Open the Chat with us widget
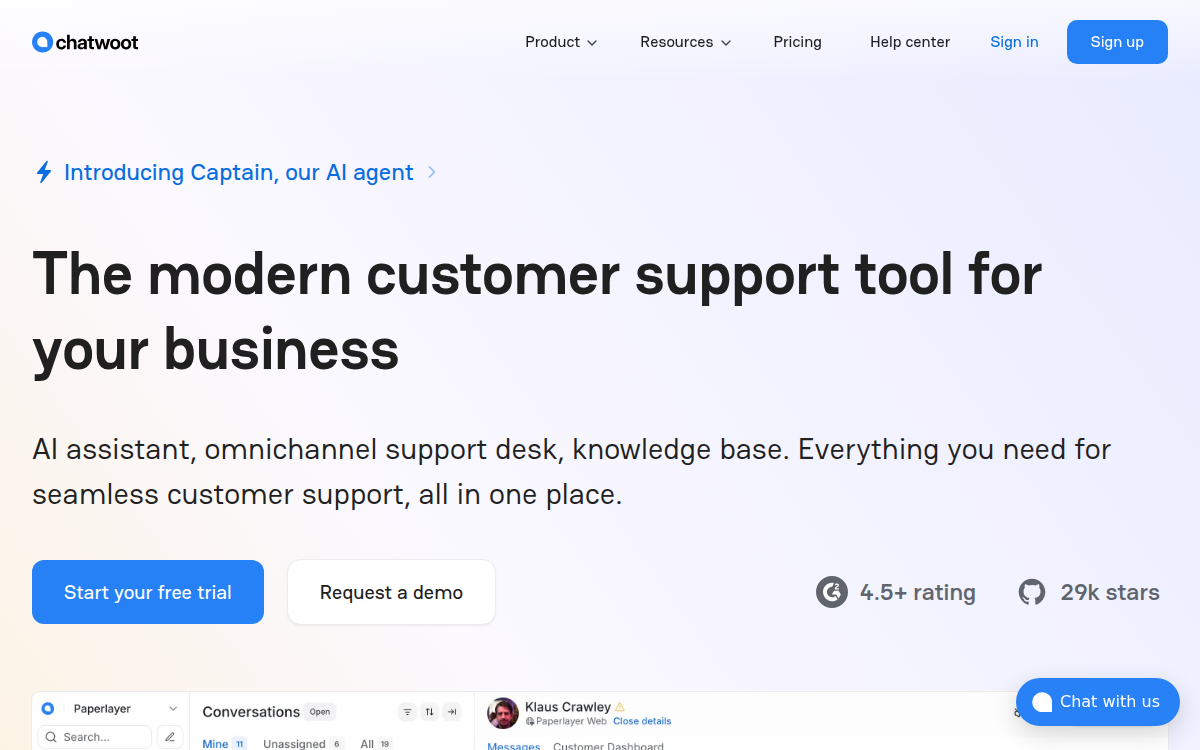Viewport: 1200px width, 750px height. point(1098,702)
